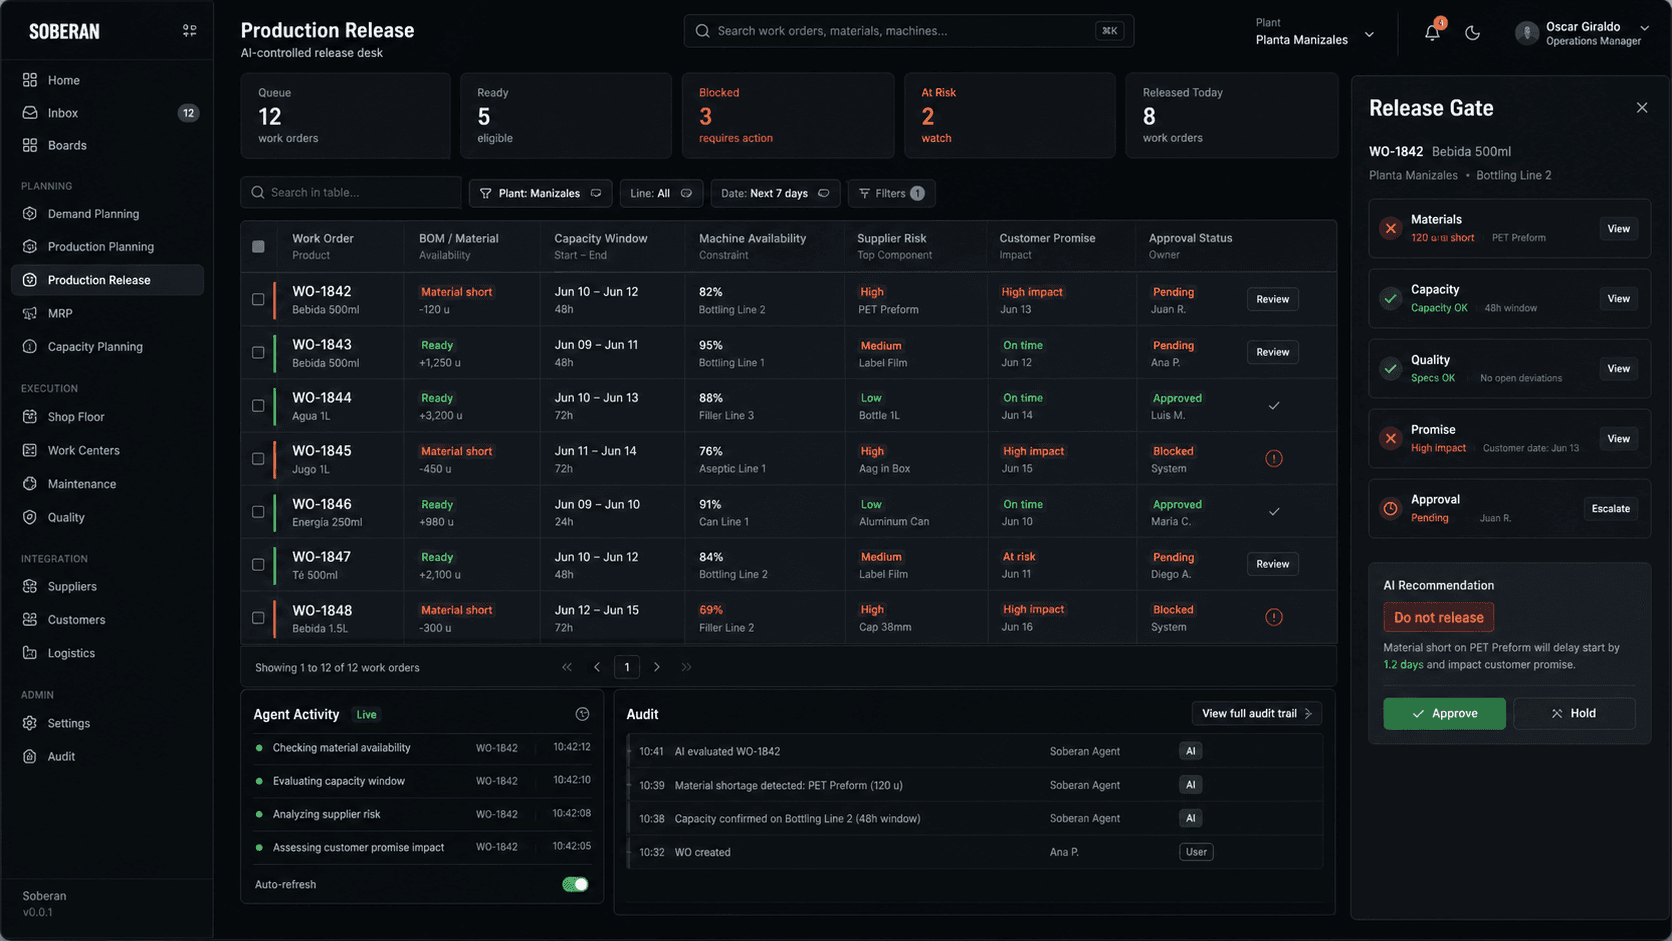
Task: Focus the global search work orders field
Action: (x=908, y=31)
